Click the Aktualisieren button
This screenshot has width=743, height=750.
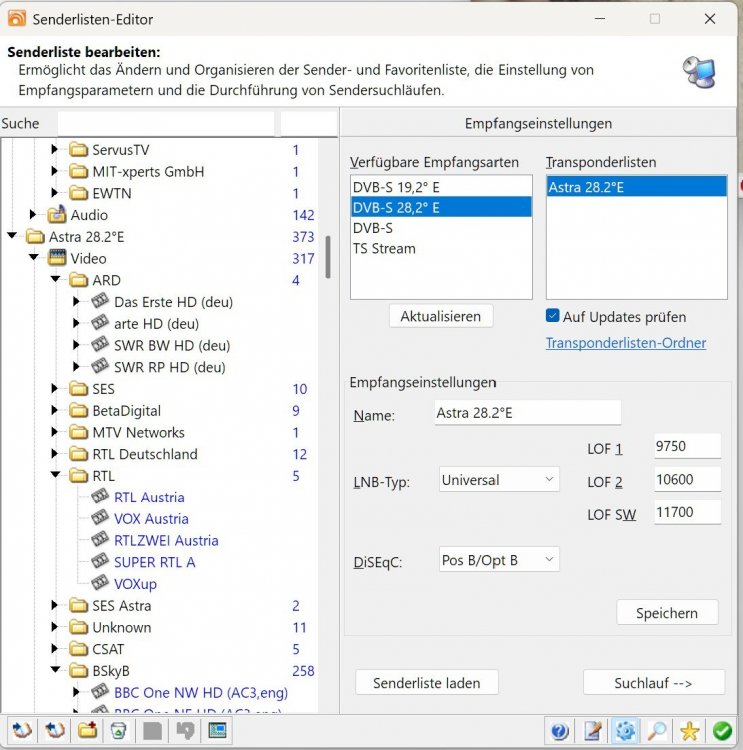tap(441, 316)
